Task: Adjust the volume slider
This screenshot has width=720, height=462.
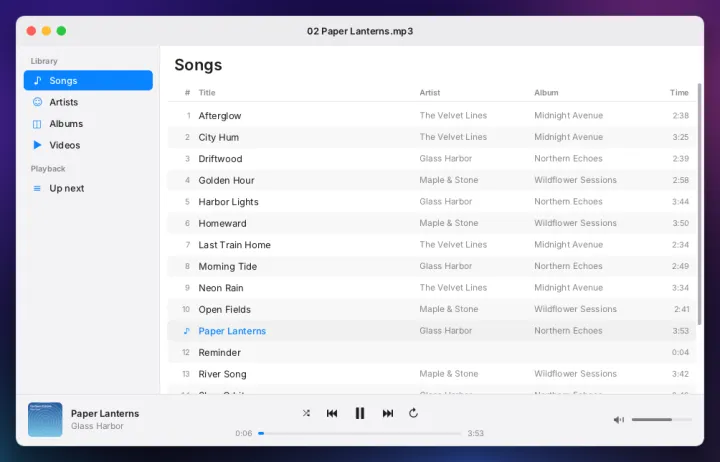Action: click(662, 420)
